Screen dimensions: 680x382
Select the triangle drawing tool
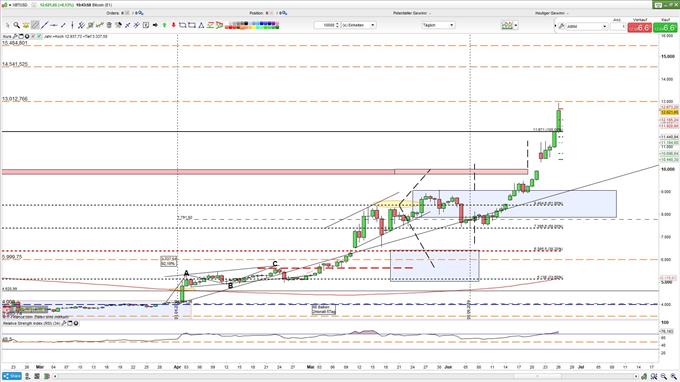point(201,25)
